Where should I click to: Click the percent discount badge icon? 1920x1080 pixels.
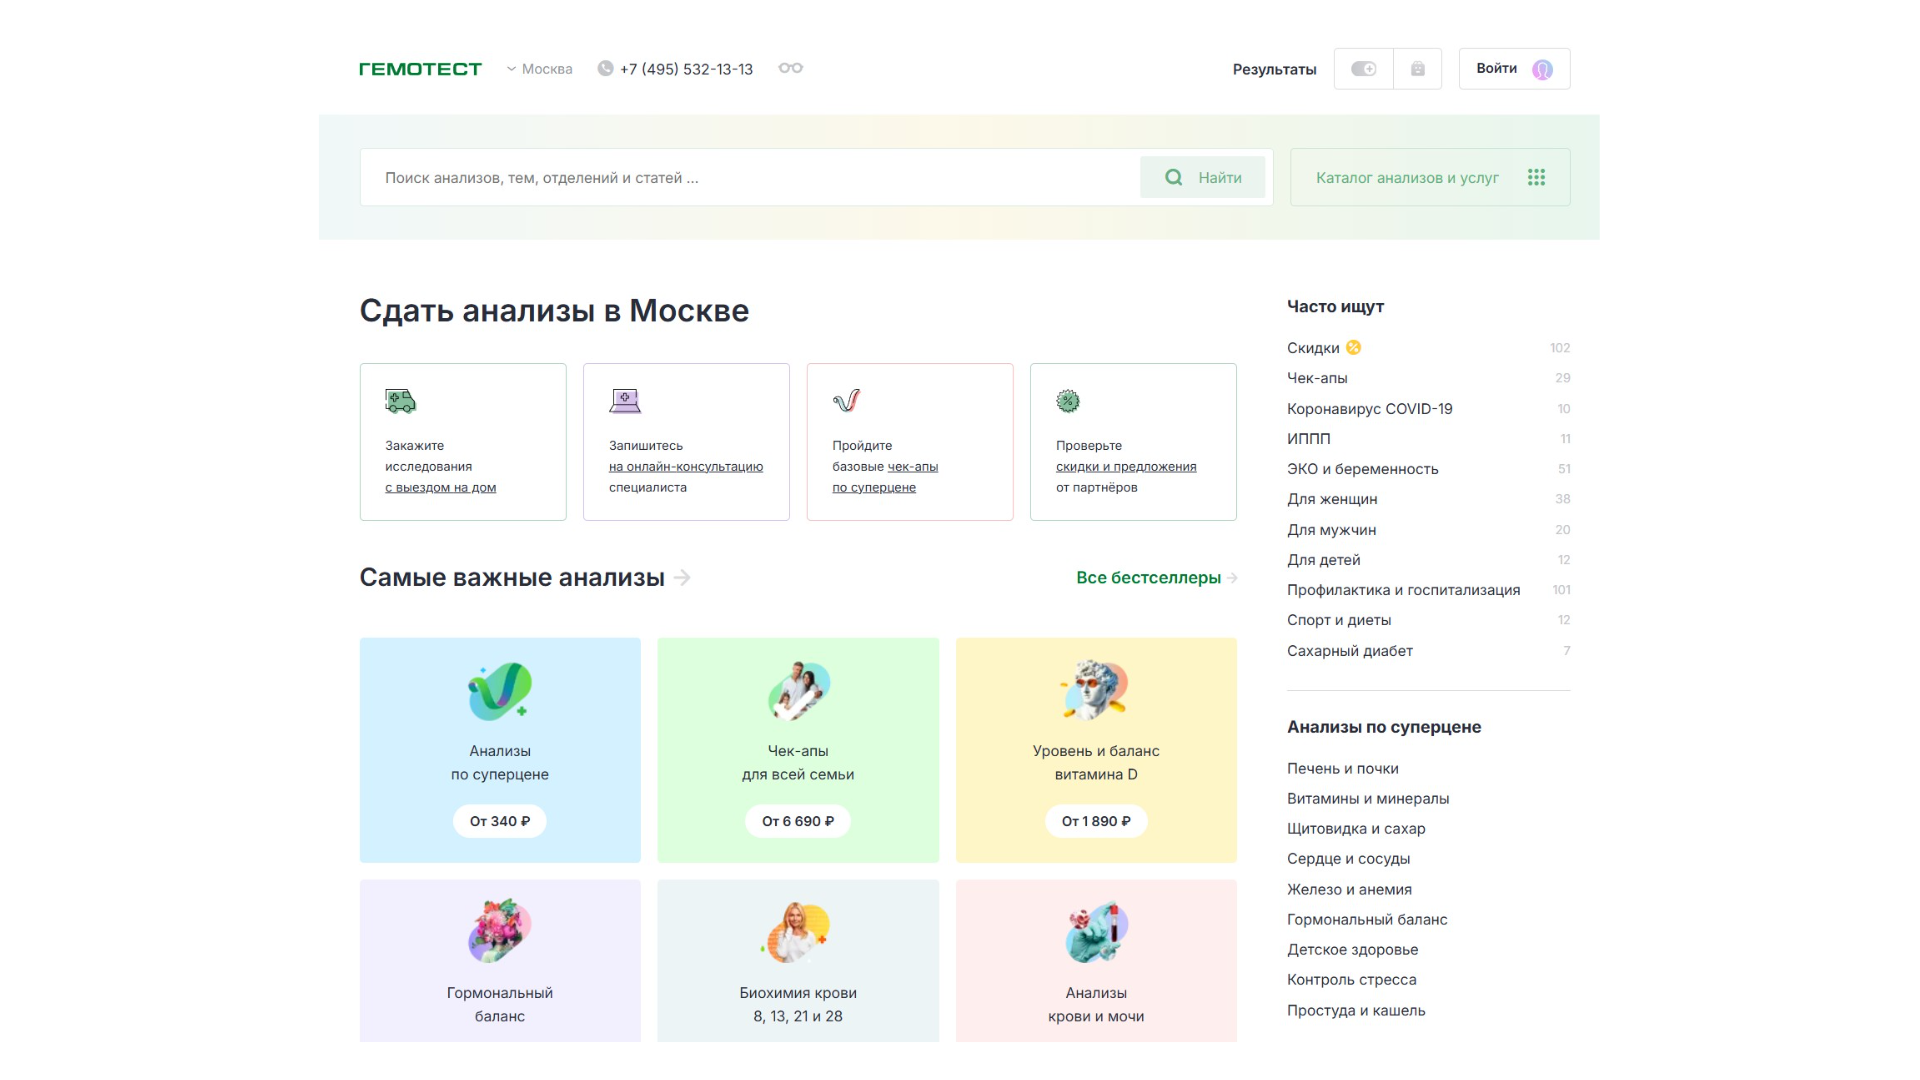point(1068,401)
